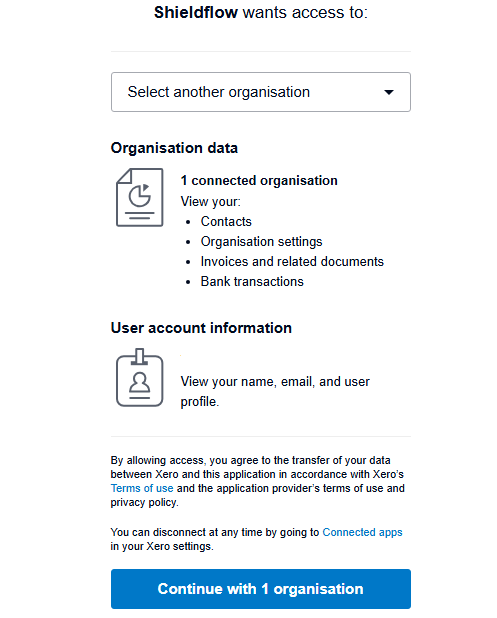Click the View your: label
The image size is (497, 618).
point(210,201)
